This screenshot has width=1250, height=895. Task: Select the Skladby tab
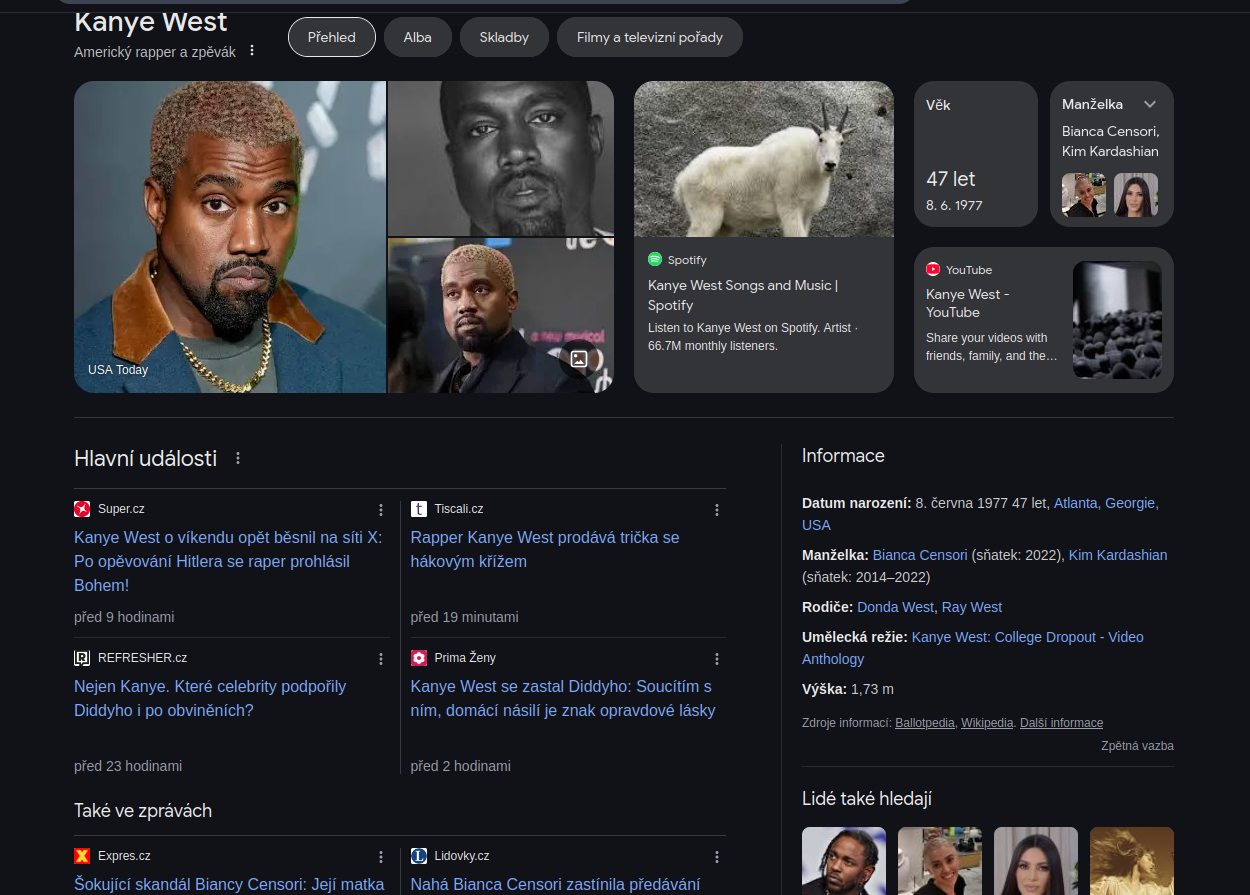504,37
